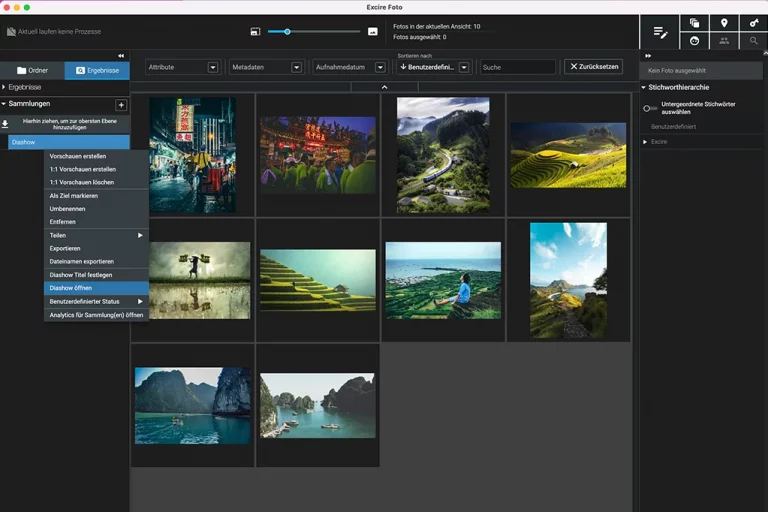The width and height of the screenshot is (768, 512).
Task: Click the key icon in top-right grid
Action: (x=753, y=23)
